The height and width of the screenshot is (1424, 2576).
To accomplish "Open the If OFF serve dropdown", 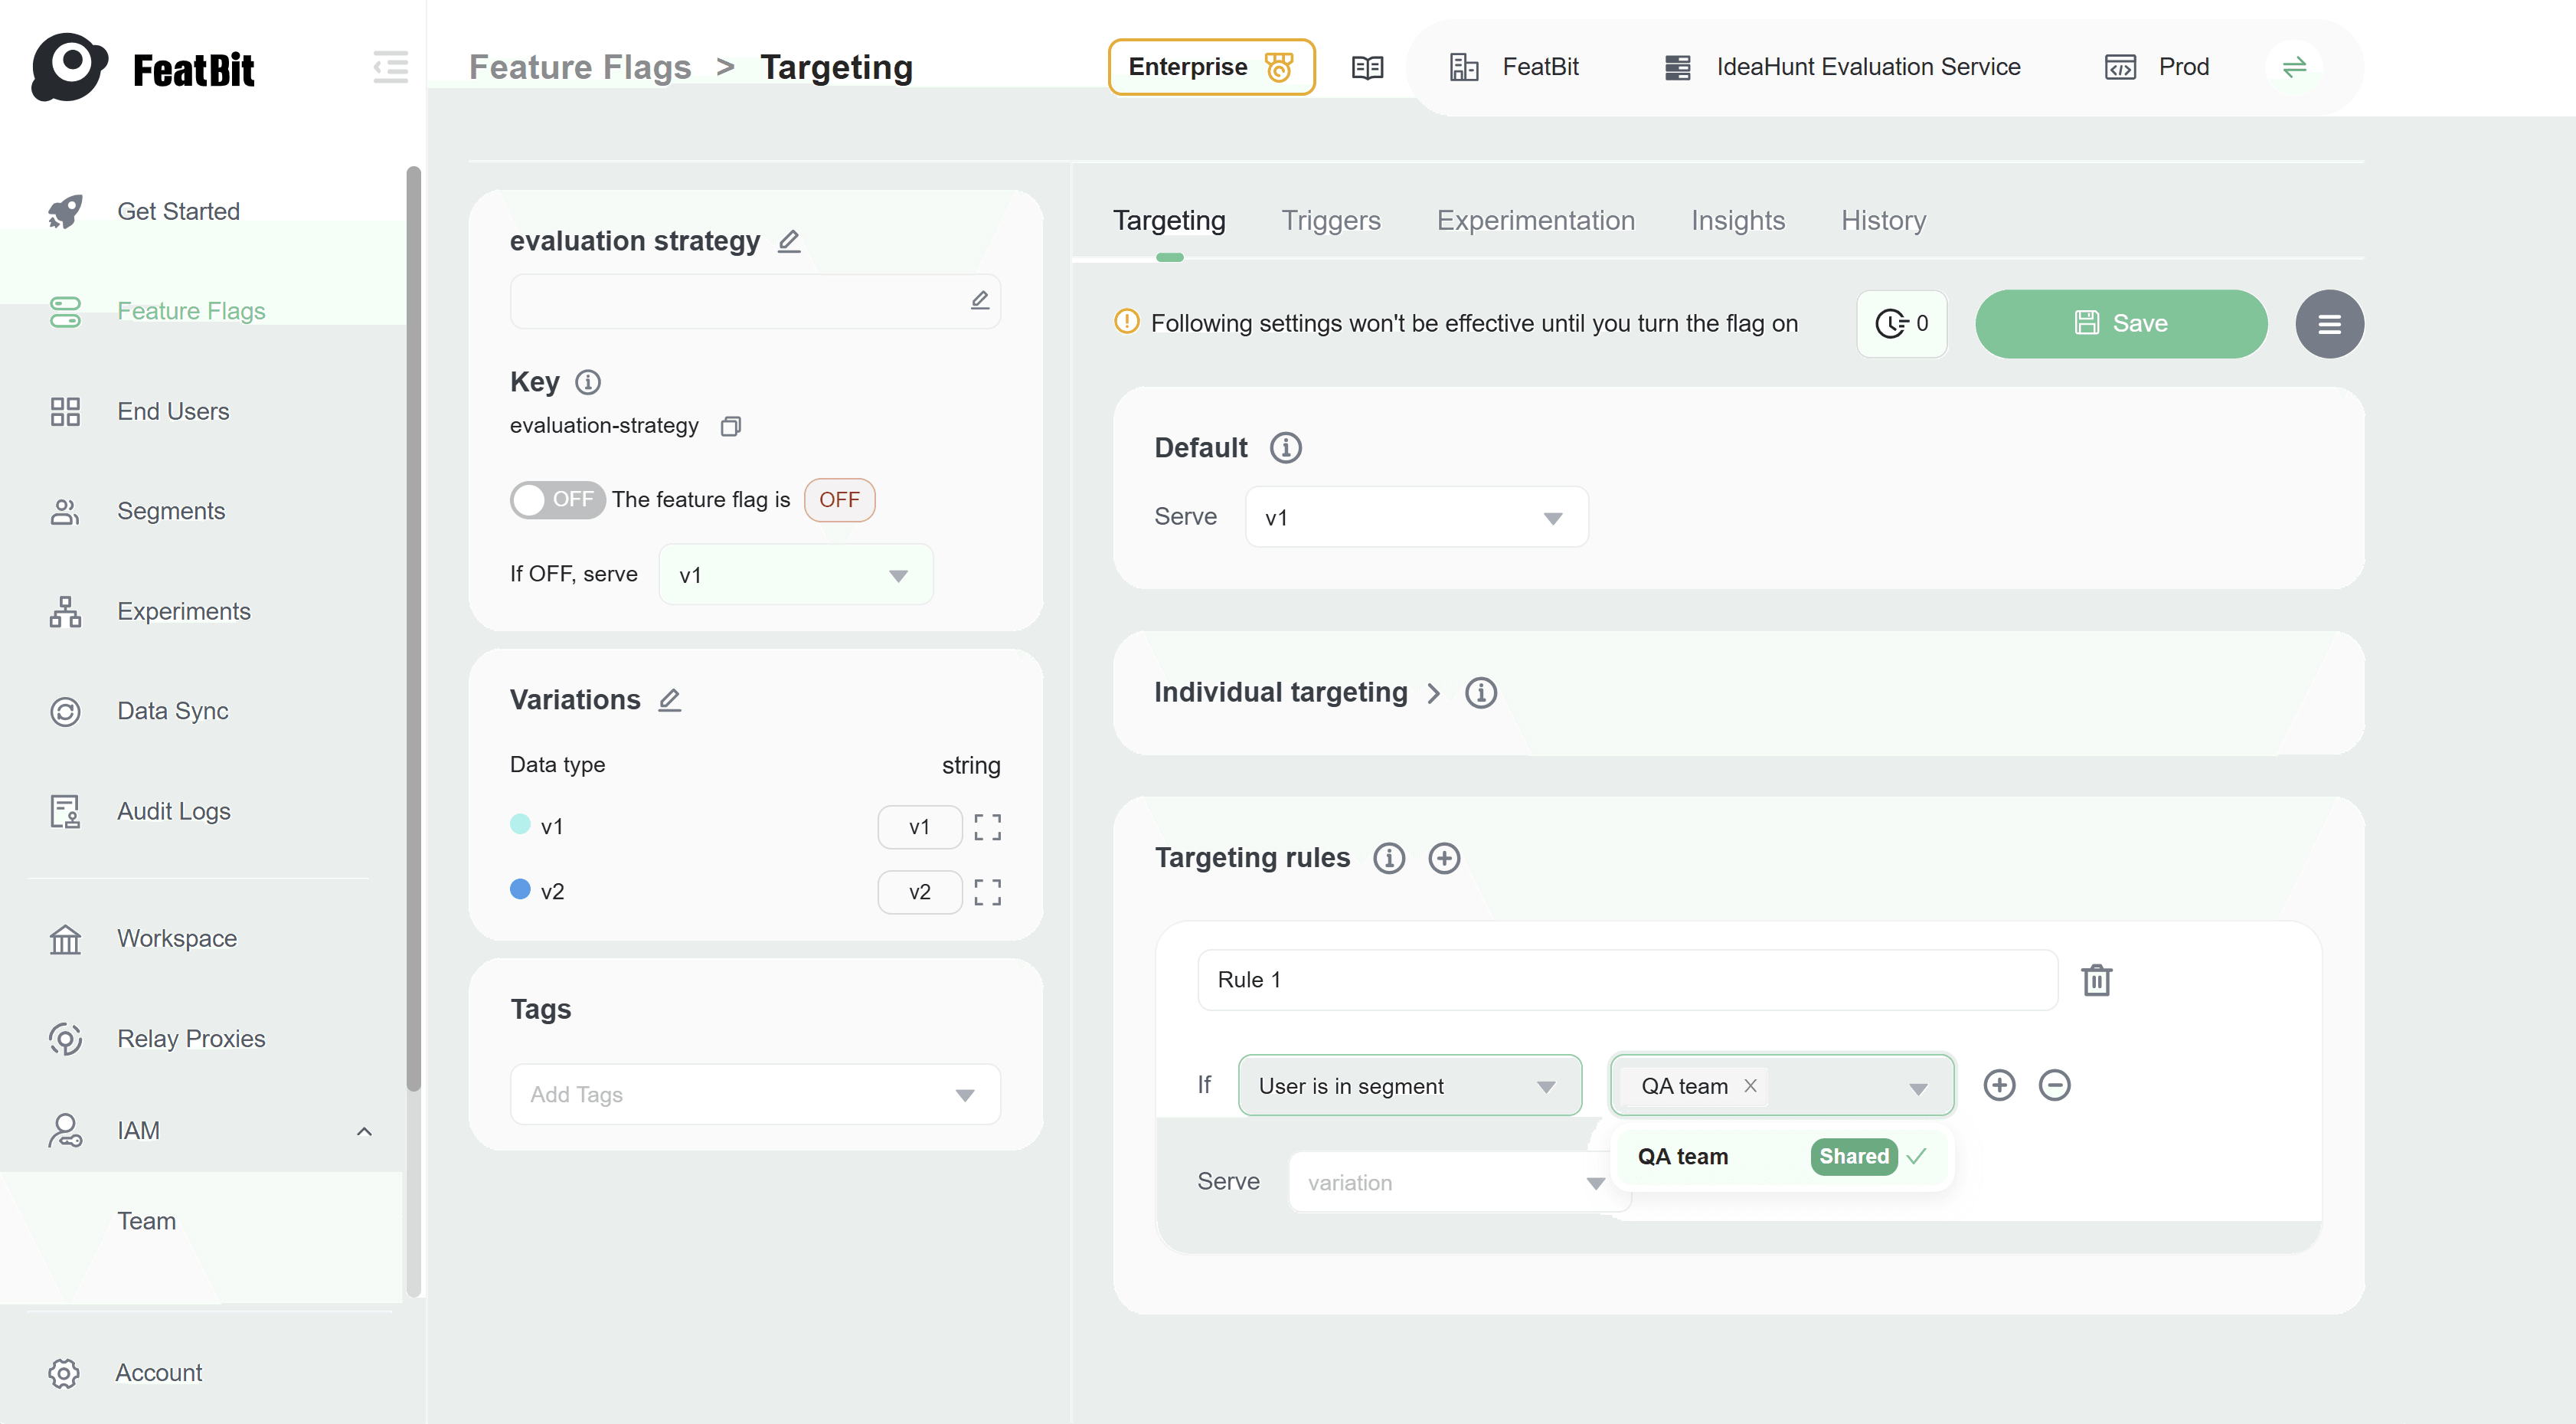I will tap(795, 574).
